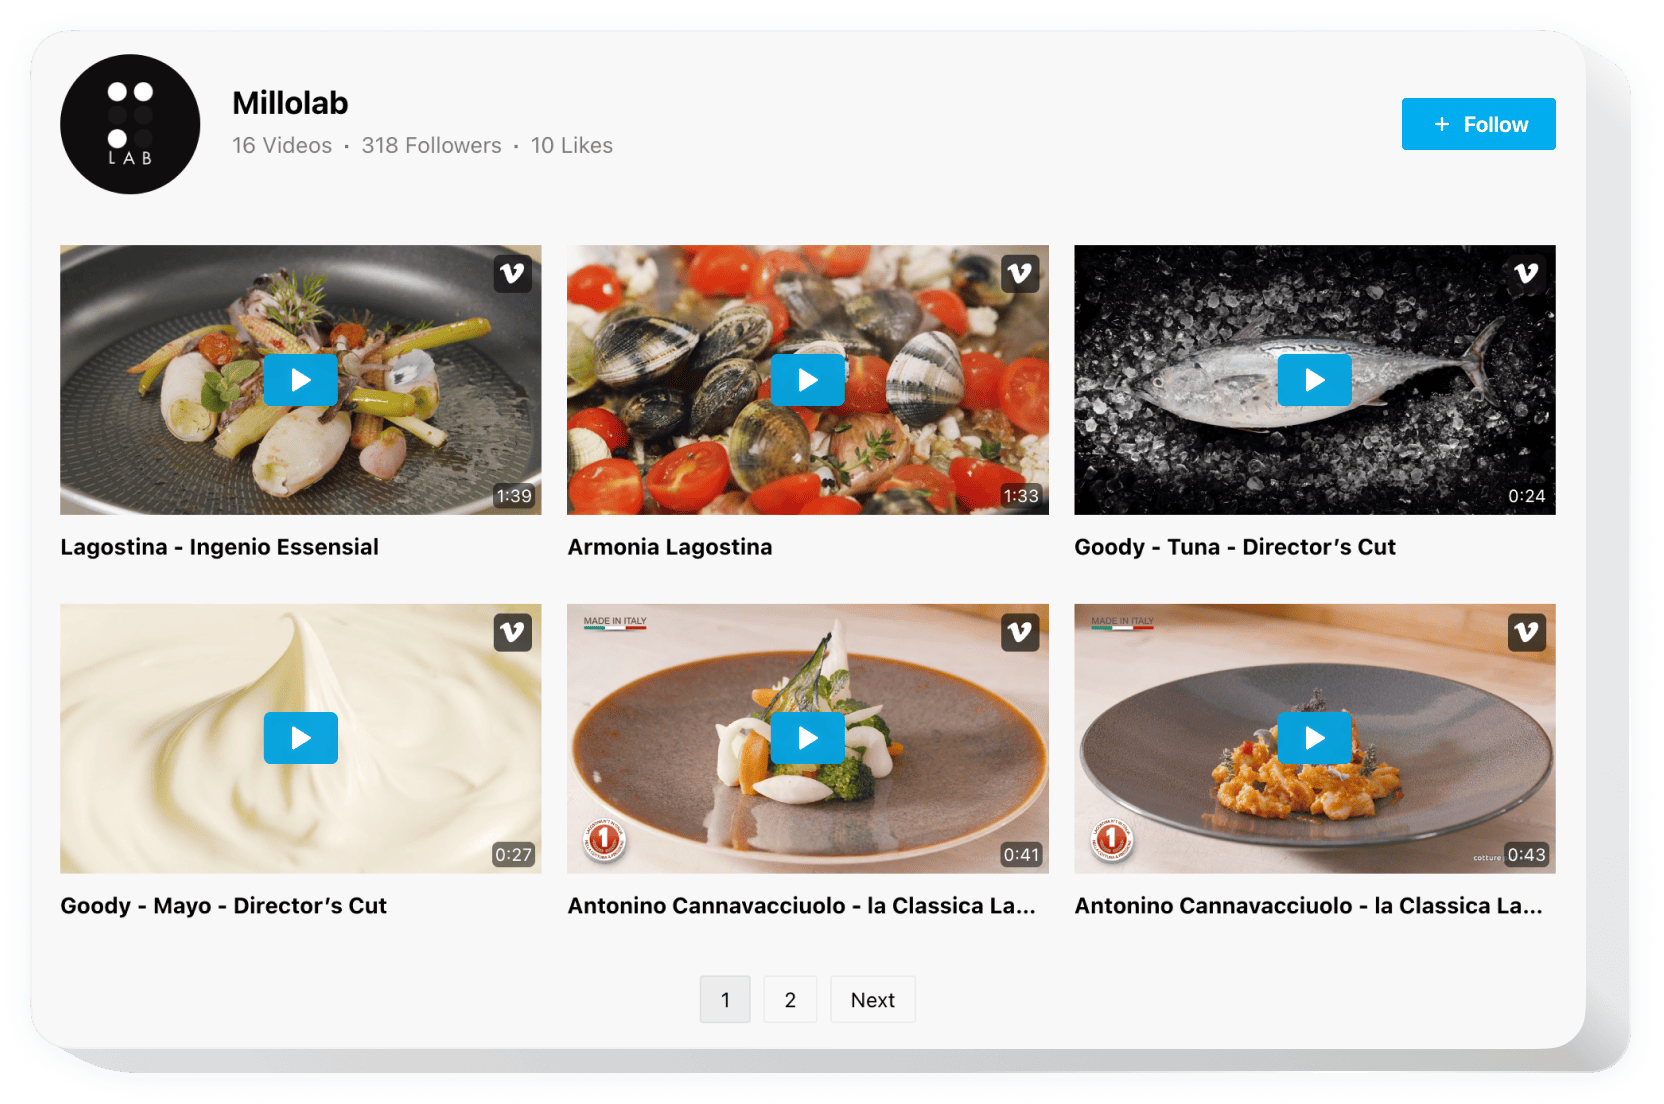
Task: Click the 0:27 duration badge
Action: click(514, 855)
